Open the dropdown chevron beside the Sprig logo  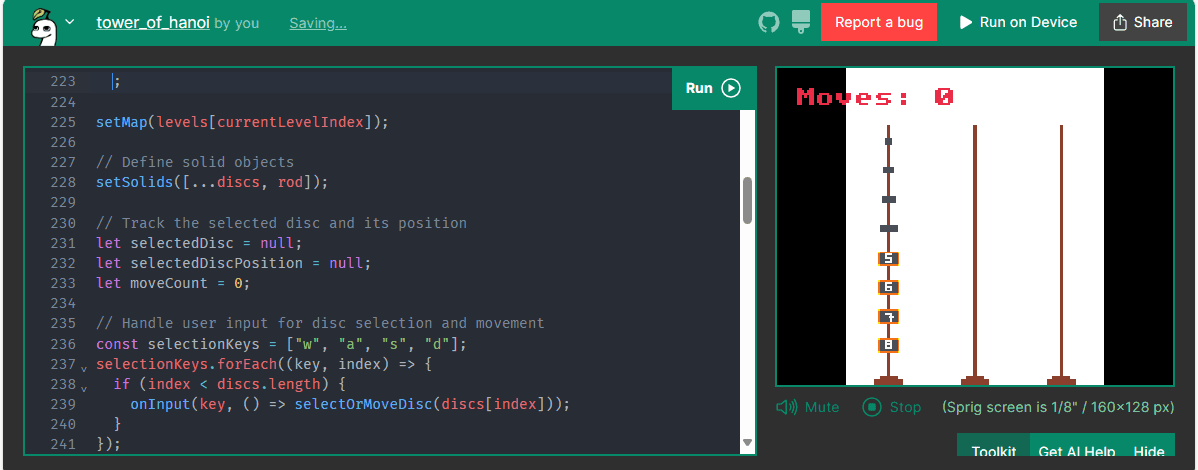click(69, 22)
